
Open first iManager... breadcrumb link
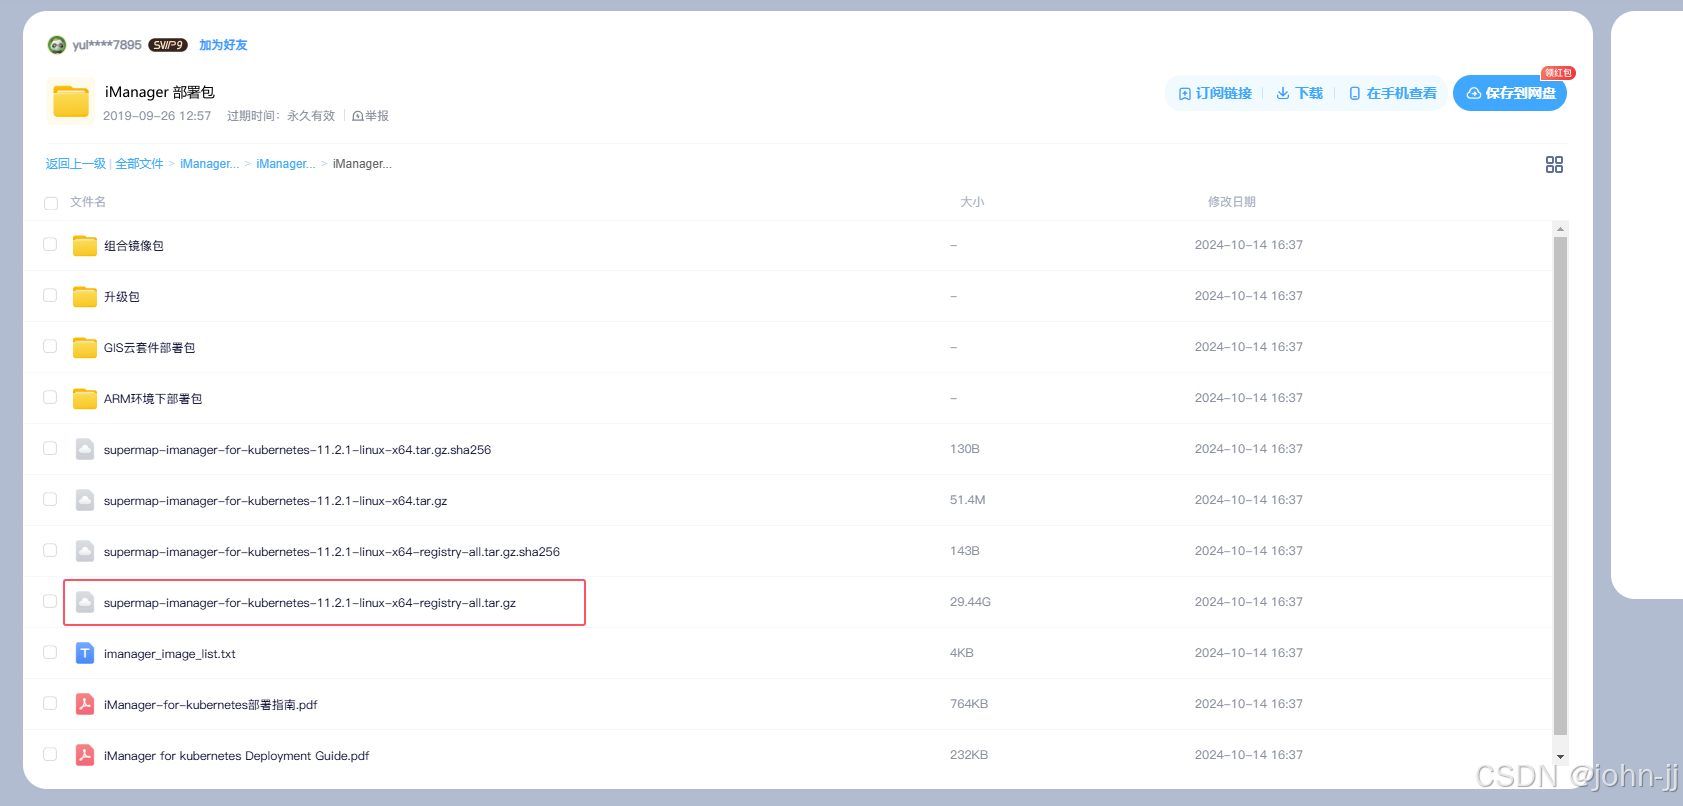[209, 164]
